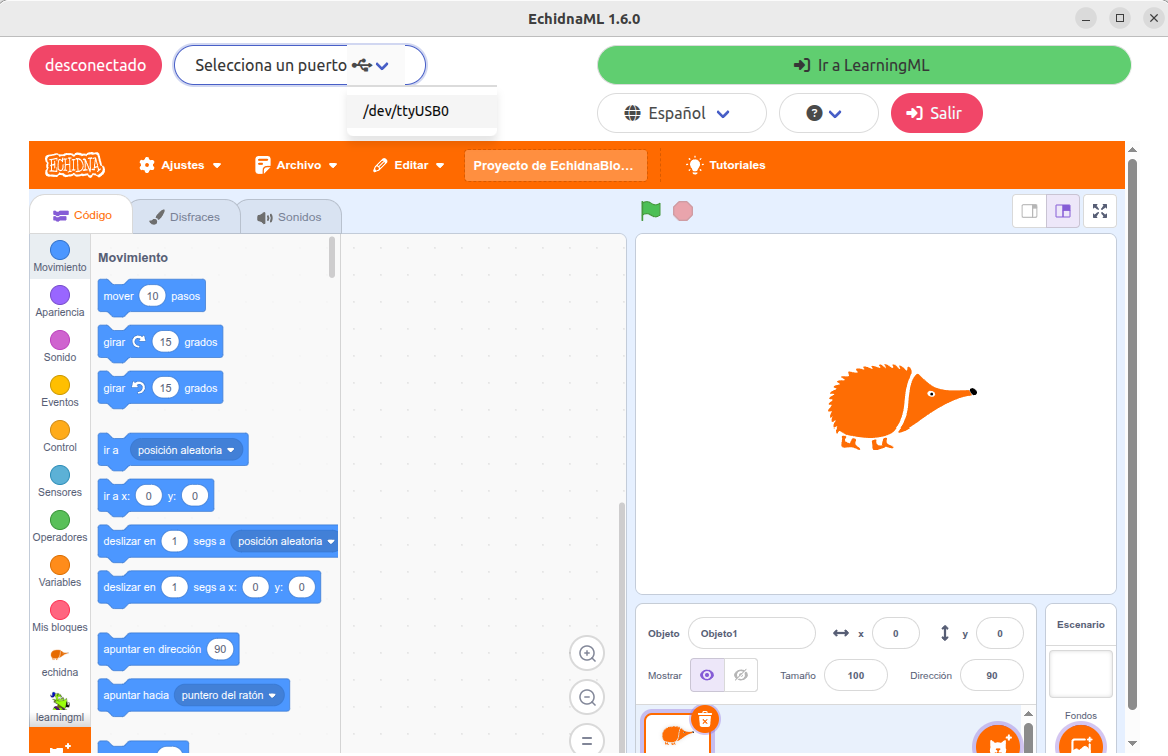
Task: Click the Salir button
Action: point(936,113)
